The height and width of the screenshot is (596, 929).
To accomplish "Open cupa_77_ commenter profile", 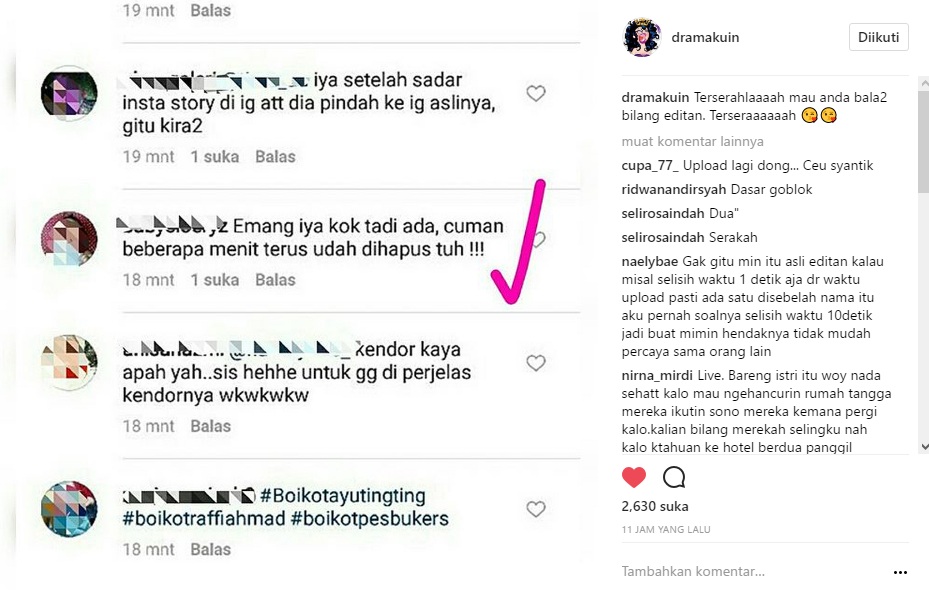I will pos(650,166).
